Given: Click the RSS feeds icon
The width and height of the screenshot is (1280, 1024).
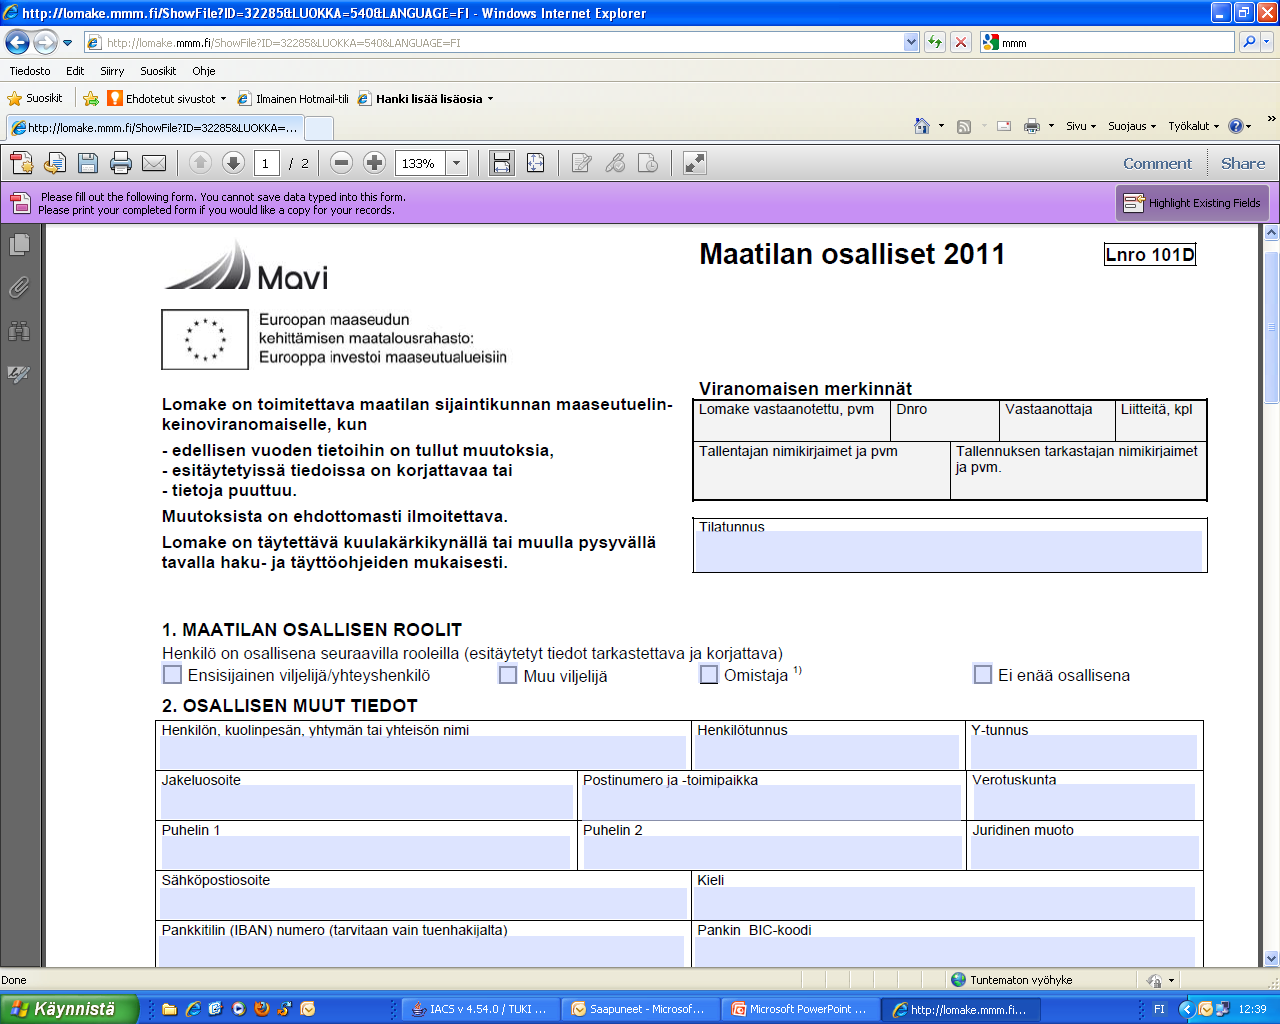Looking at the screenshot, I should point(964,126).
